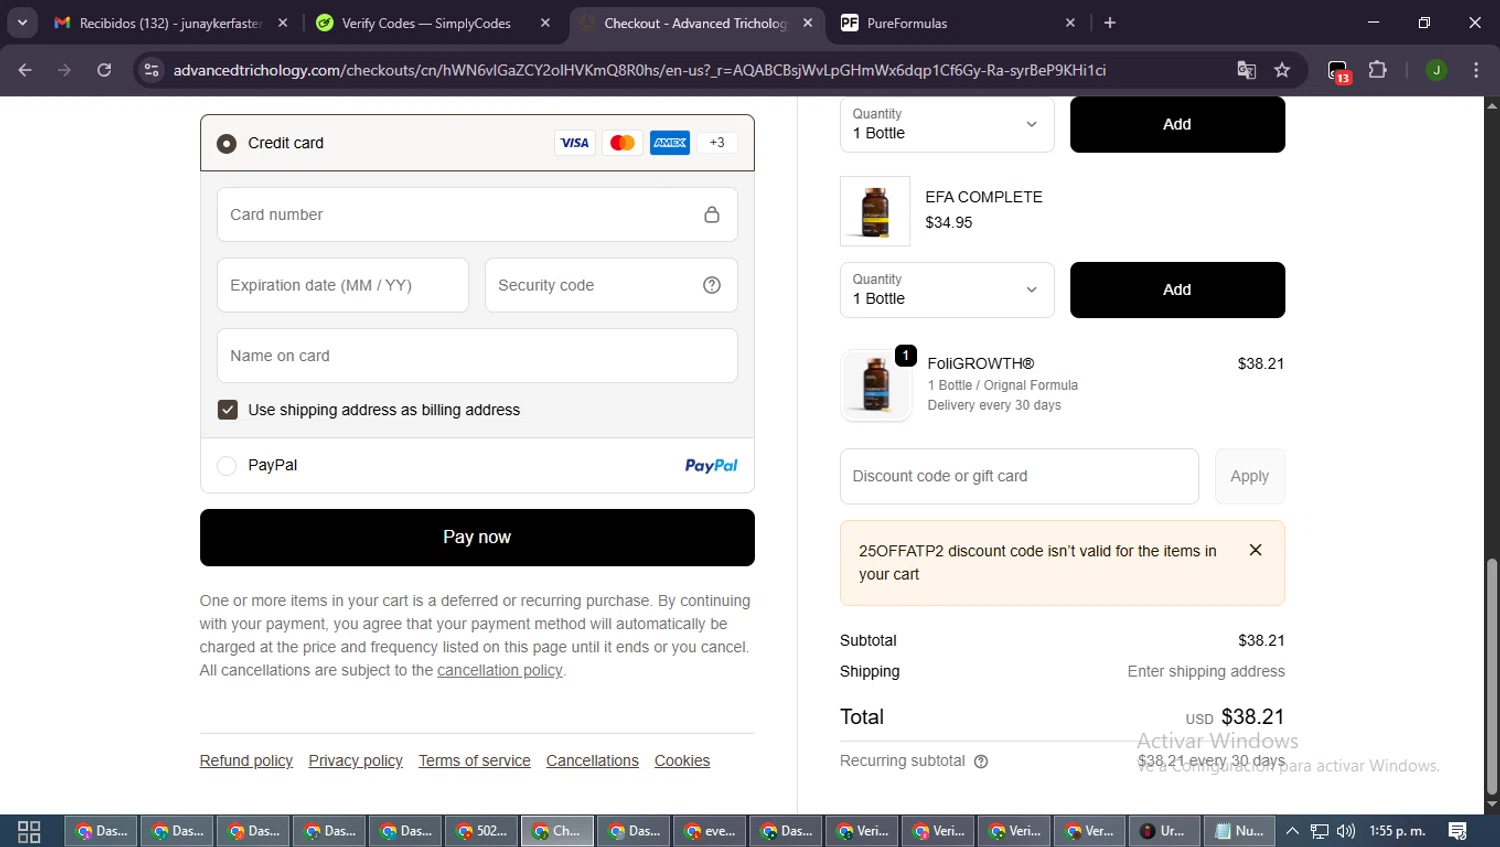Close the PureFormulas tab

pyautogui.click(x=1070, y=23)
